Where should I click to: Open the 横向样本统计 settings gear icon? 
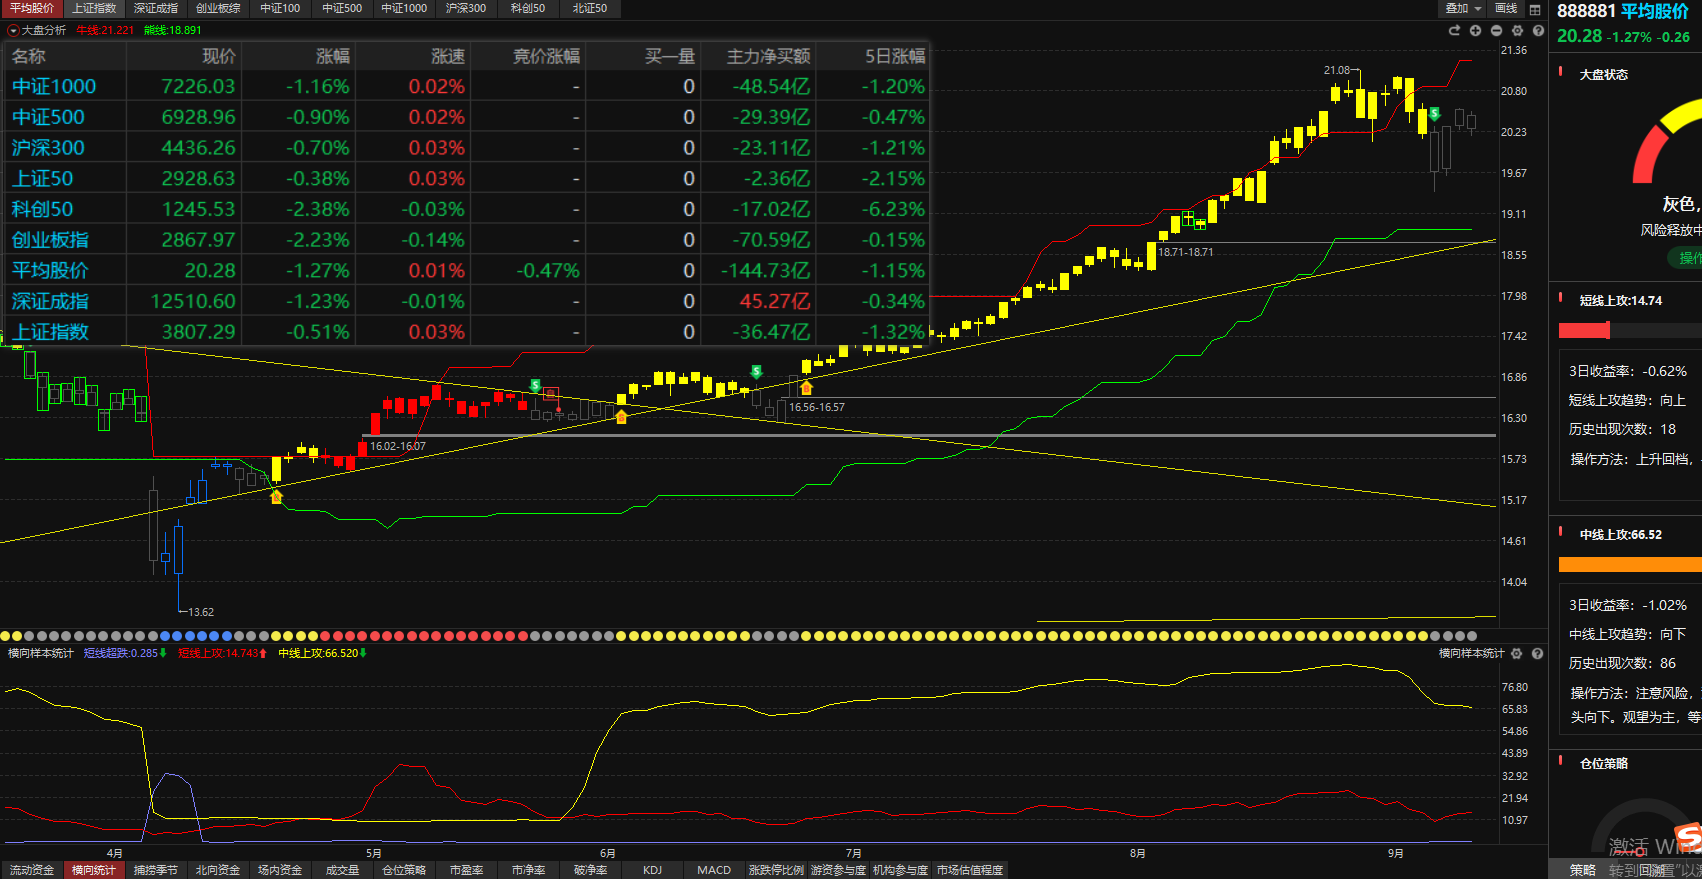point(1517,653)
